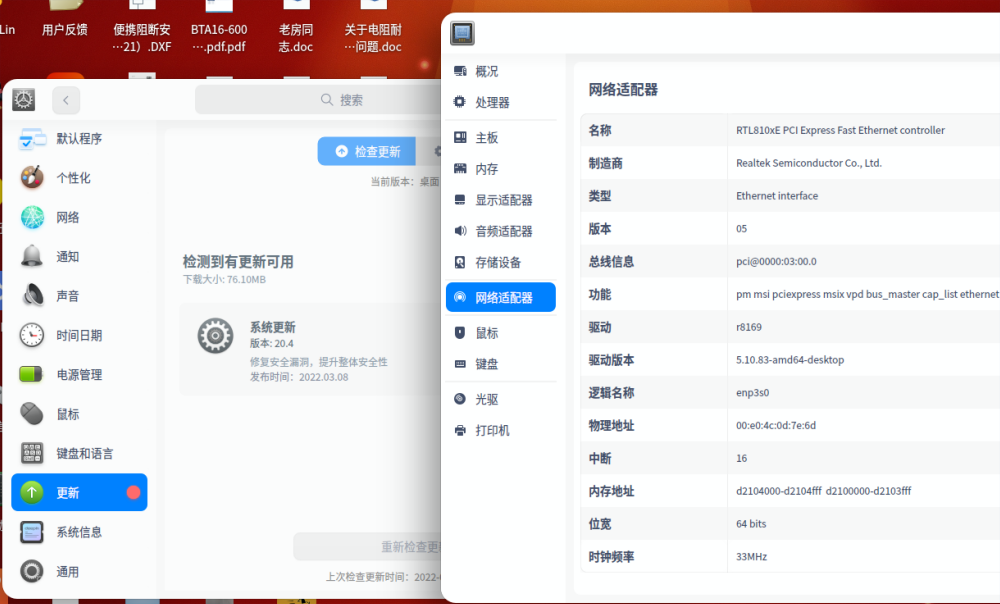This screenshot has height=604, width=1000.
Task: Click the 重新检查更新 button
Action: pyautogui.click(x=368, y=547)
